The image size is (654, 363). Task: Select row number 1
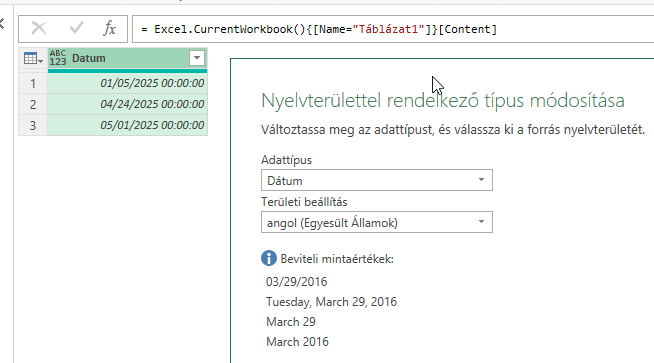pos(33,83)
